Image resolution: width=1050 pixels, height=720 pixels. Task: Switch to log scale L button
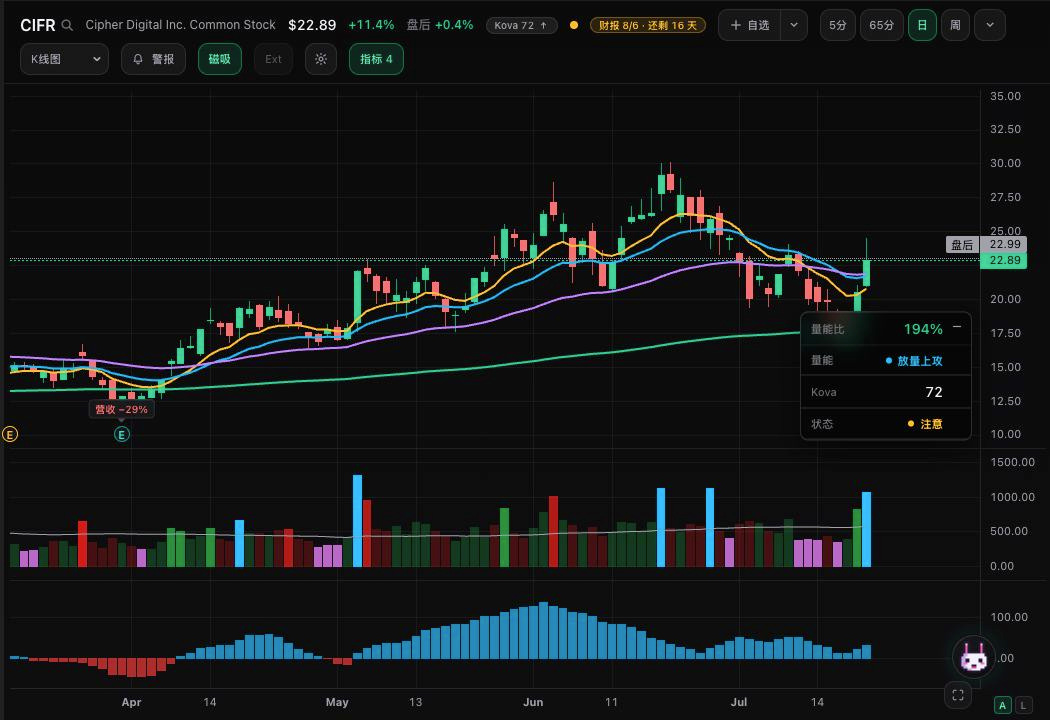(x=1023, y=705)
